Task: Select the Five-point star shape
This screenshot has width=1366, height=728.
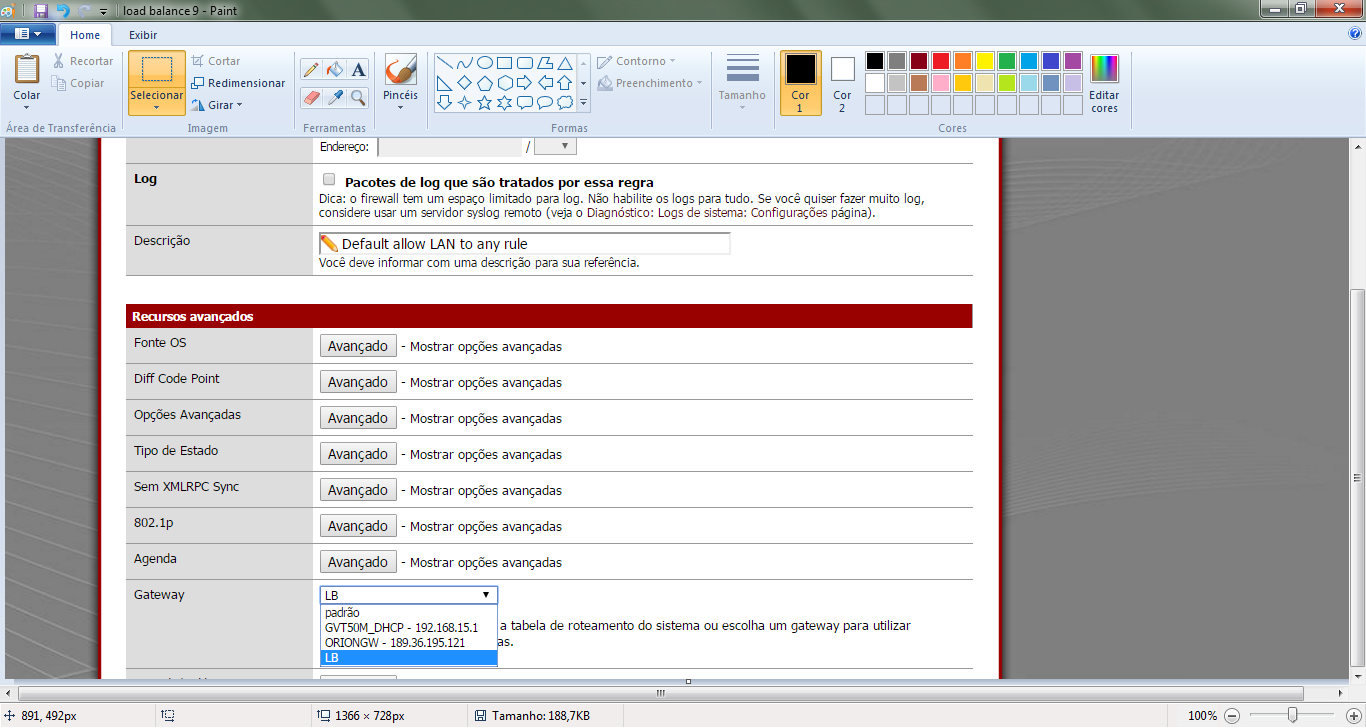Action: [x=484, y=102]
